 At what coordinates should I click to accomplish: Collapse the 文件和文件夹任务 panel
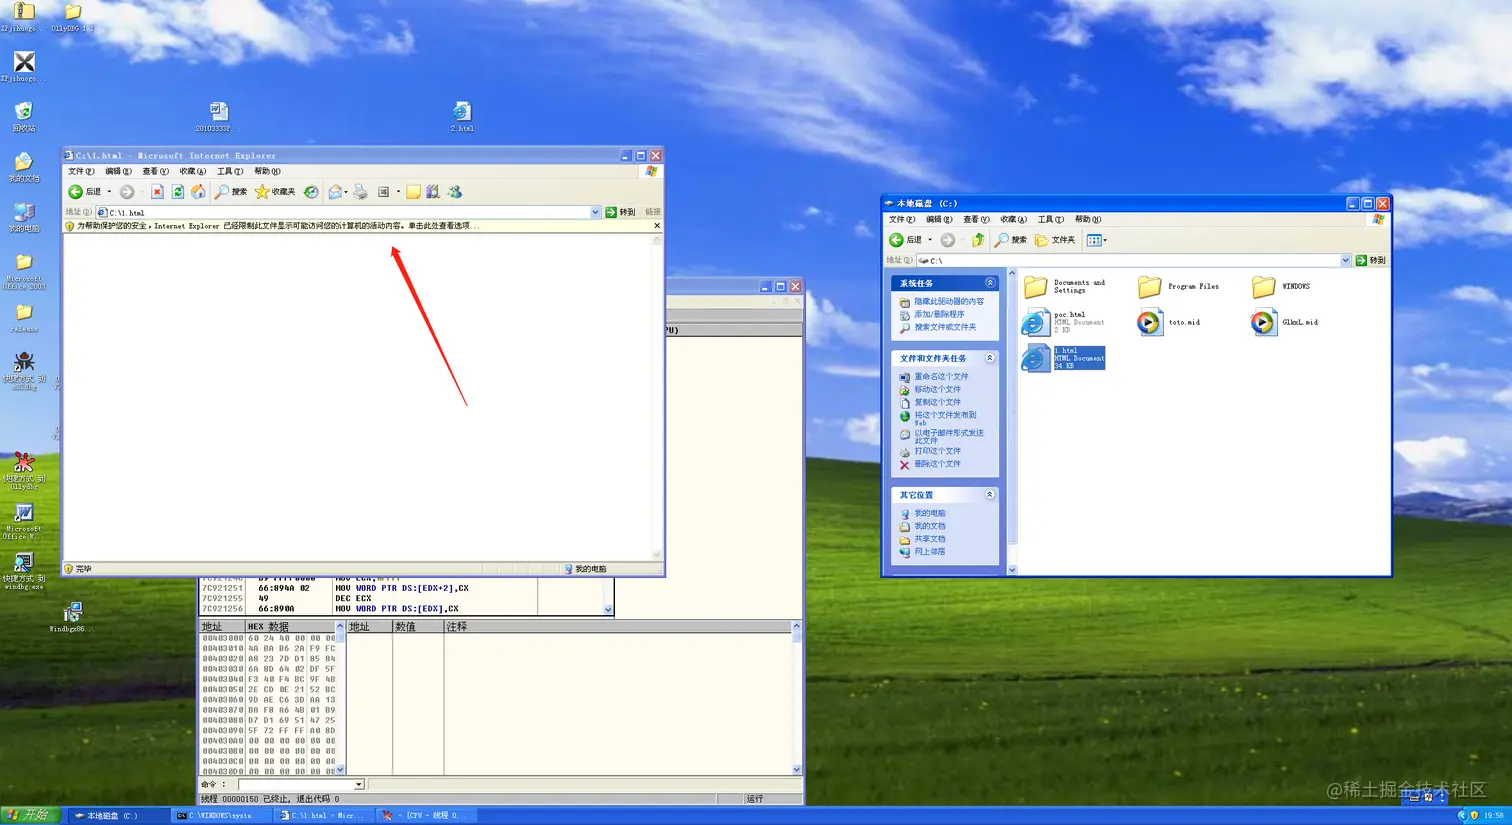pyautogui.click(x=990, y=358)
